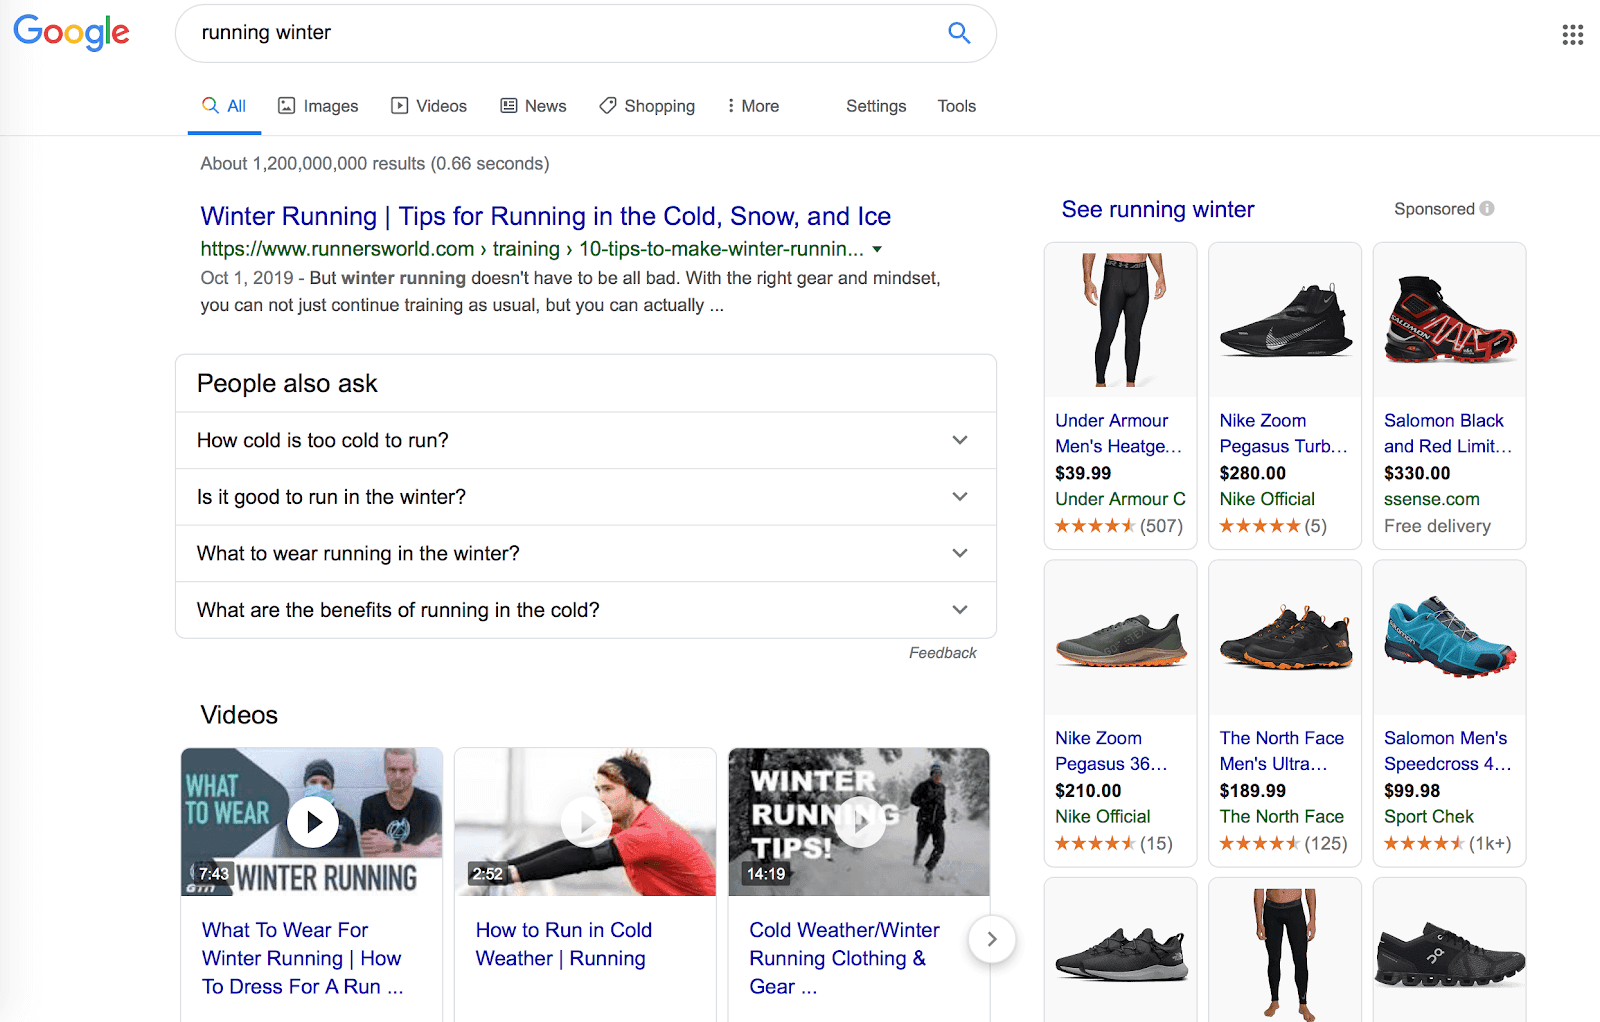Click the Feedback link
Viewport: 1600px width, 1022px height.
point(942,653)
